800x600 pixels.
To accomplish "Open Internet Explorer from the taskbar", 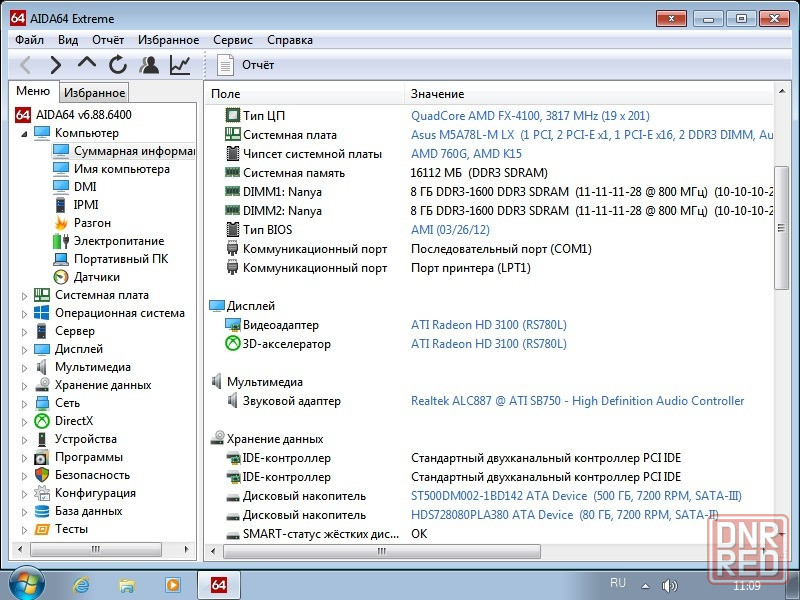I will pyautogui.click(x=81, y=585).
